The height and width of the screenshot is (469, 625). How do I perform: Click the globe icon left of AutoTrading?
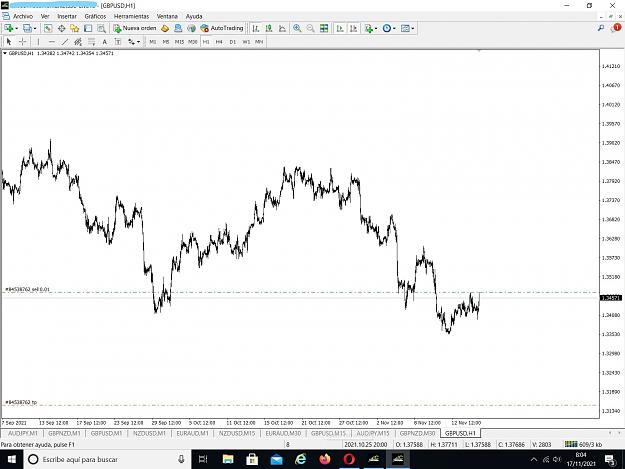click(x=191, y=28)
